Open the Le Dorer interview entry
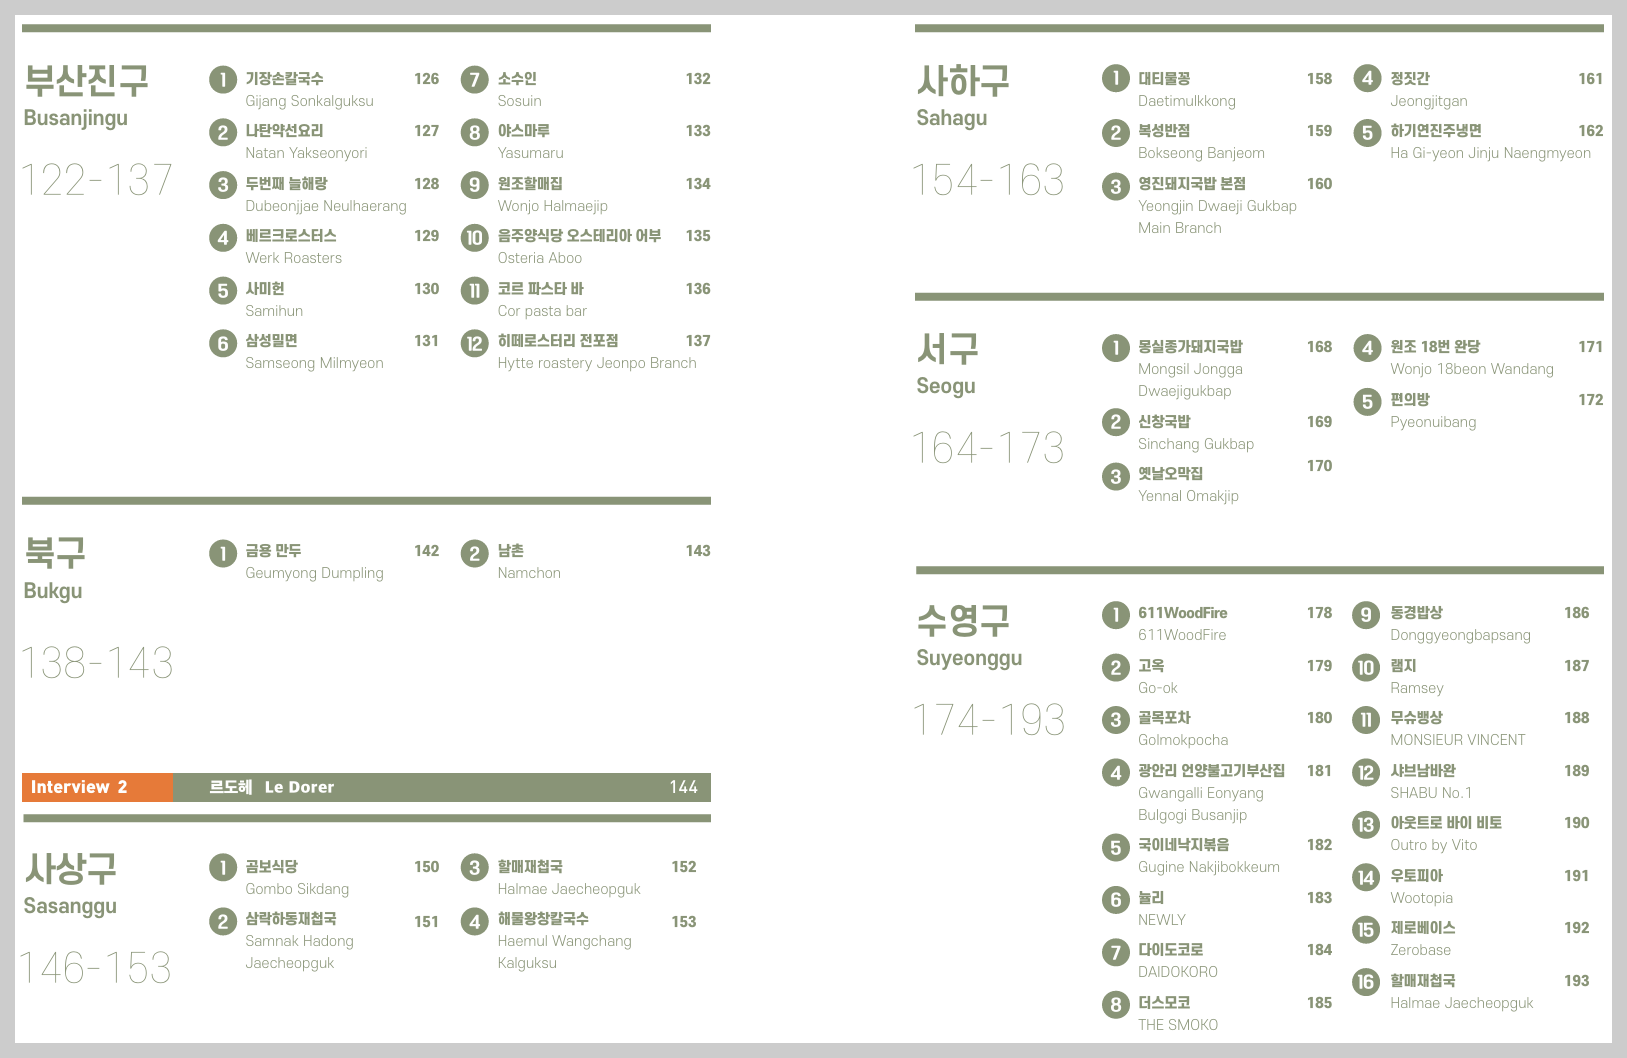The height and width of the screenshot is (1058, 1627). pyautogui.click(x=442, y=787)
